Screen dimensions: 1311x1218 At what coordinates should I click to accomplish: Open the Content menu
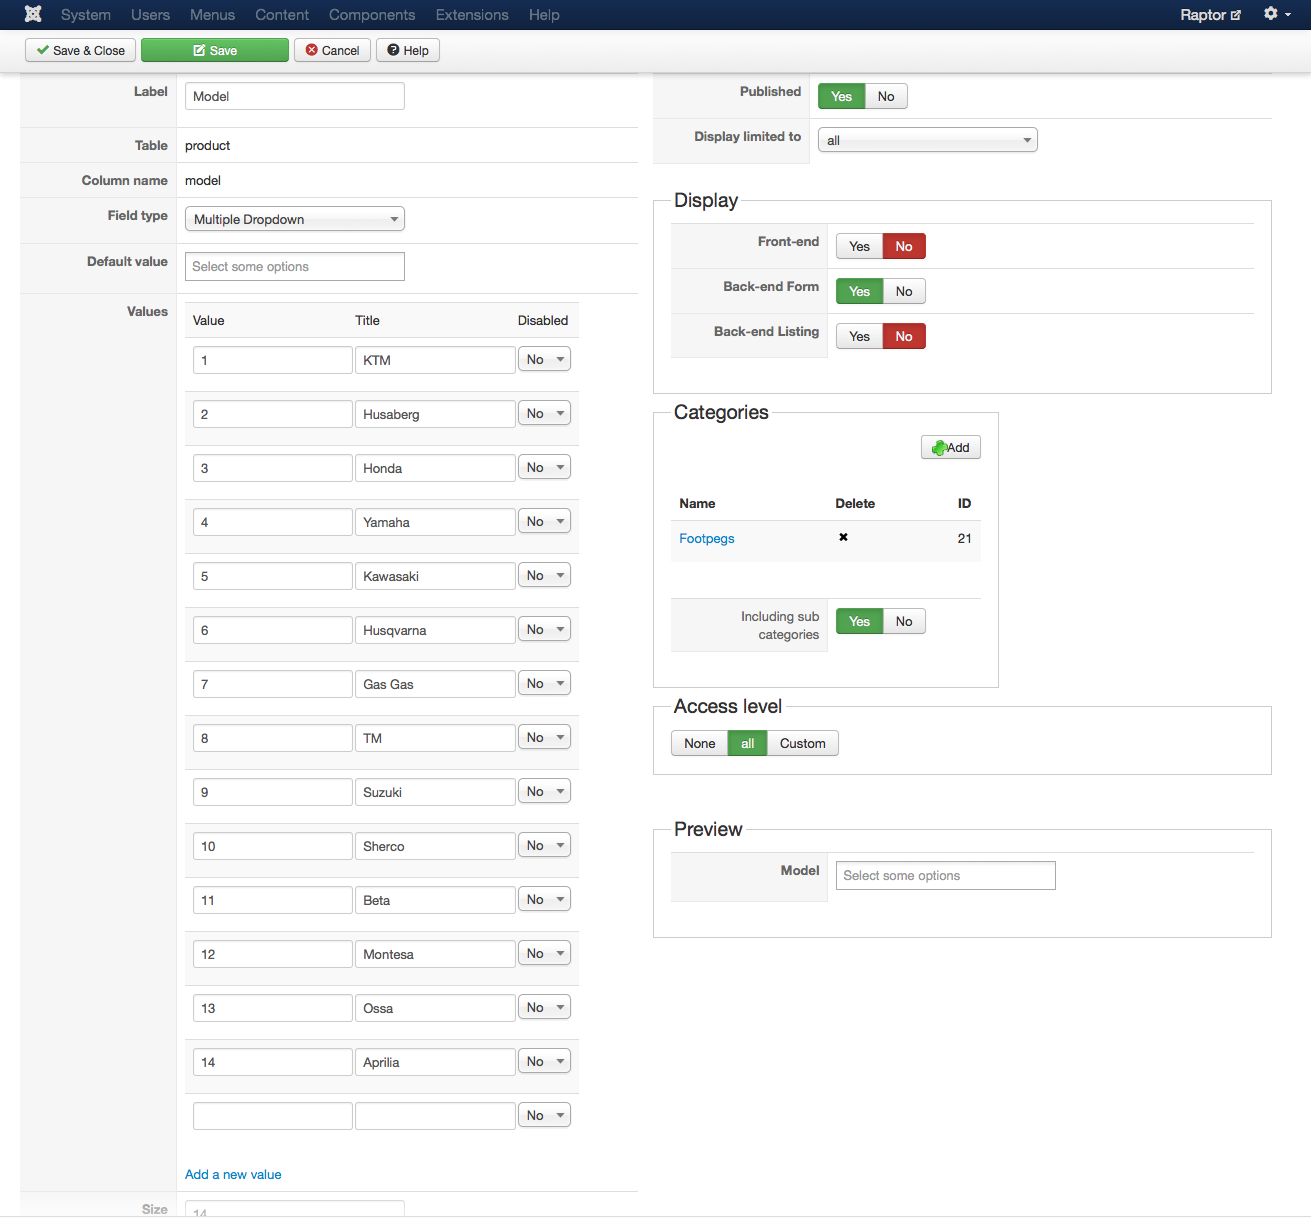pyautogui.click(x=282, y=15)
